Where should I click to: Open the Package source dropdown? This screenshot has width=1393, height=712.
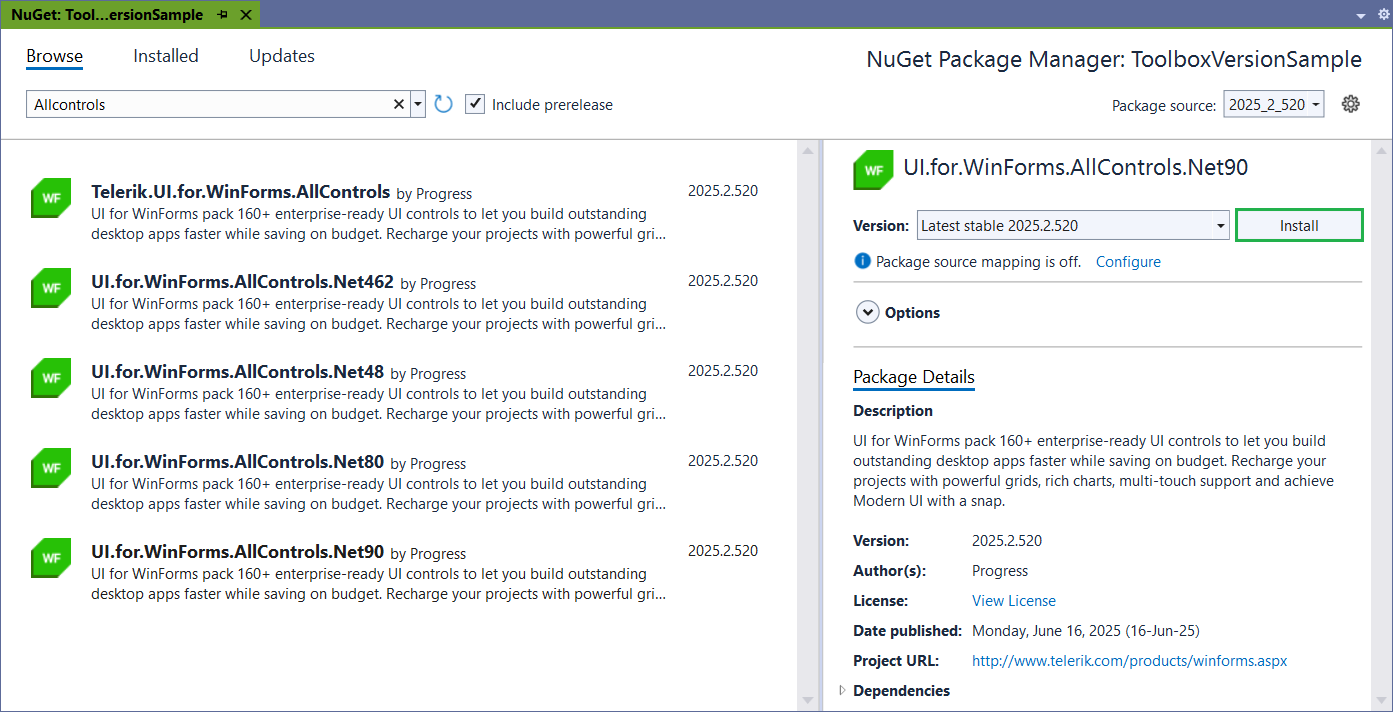1274,104
